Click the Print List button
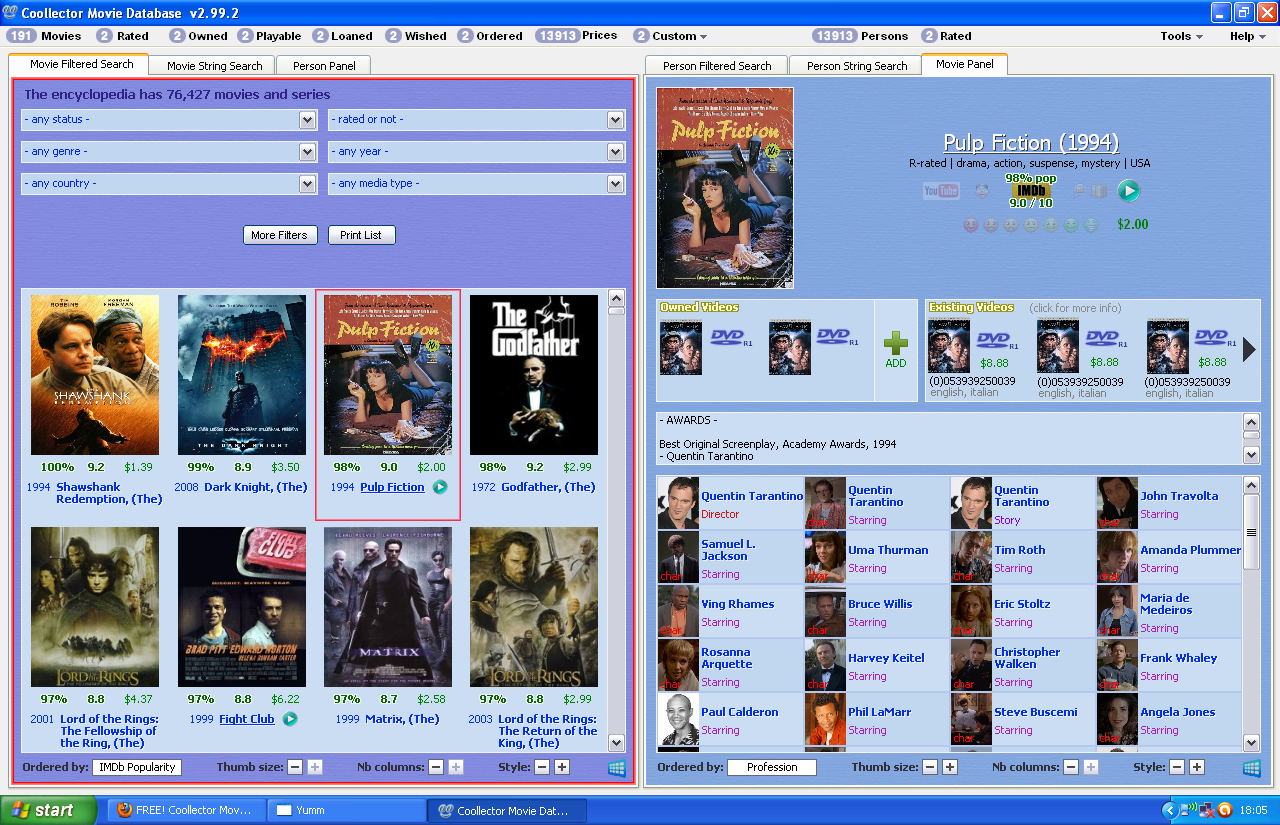This screenshot has width=1280, height=825. coord(361,235)
